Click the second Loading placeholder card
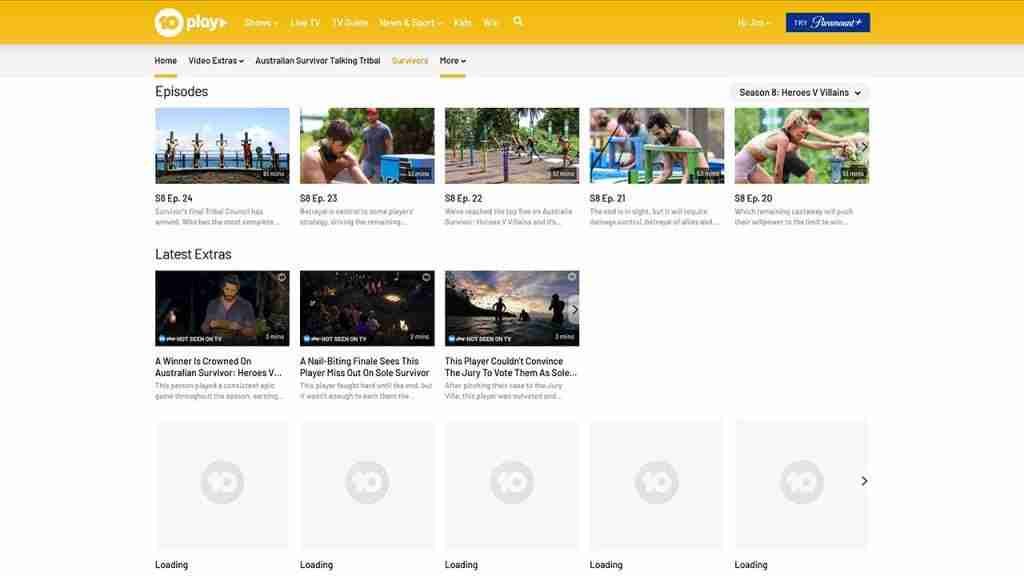 pos(367,484)
